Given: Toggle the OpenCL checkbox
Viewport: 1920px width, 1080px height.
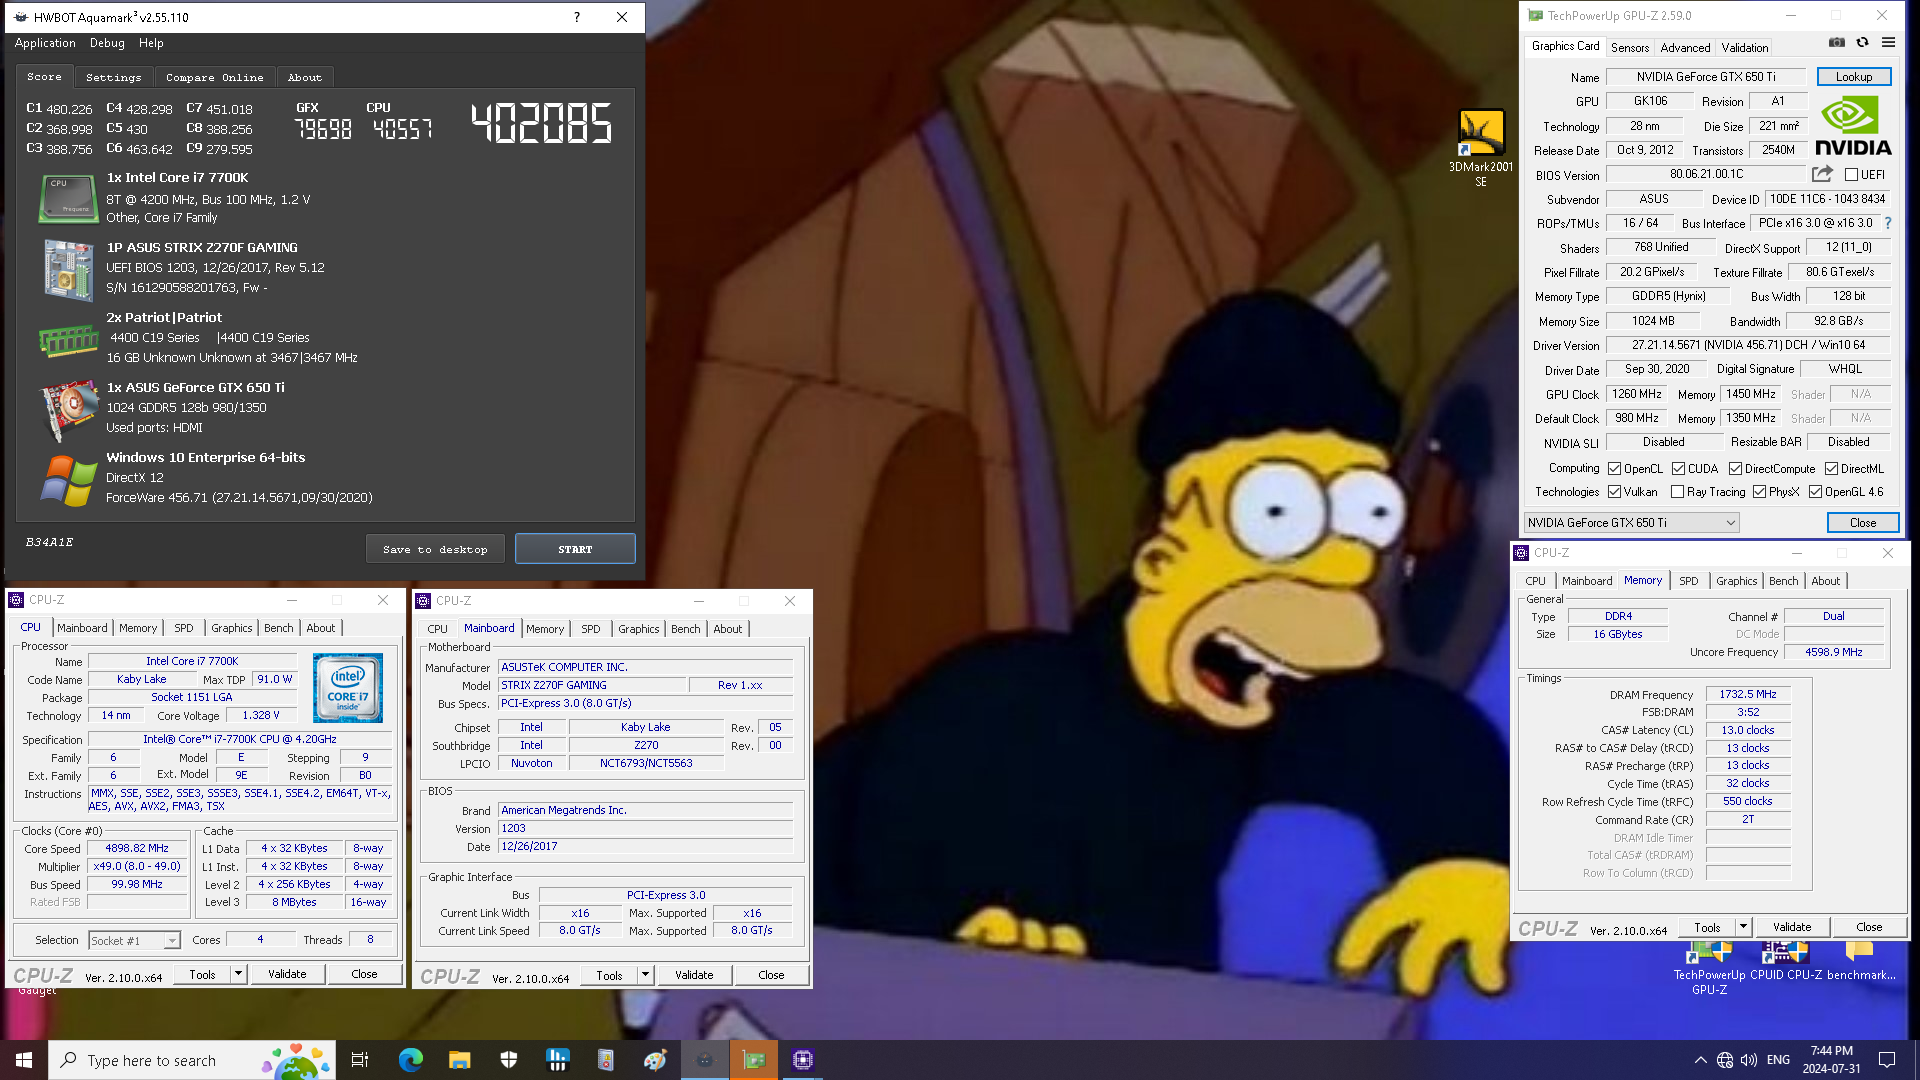Looking at the screenshot, I should [1614, 469].
